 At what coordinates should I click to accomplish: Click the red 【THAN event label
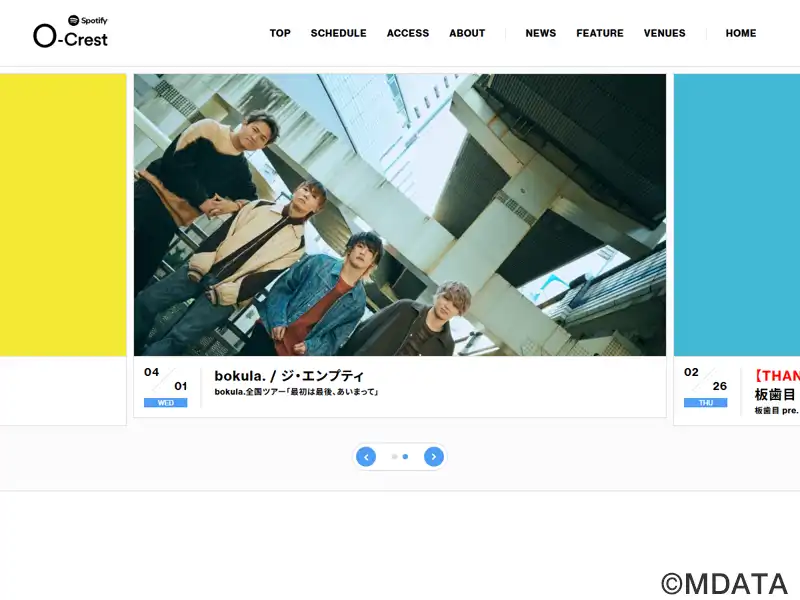point(777,376)
